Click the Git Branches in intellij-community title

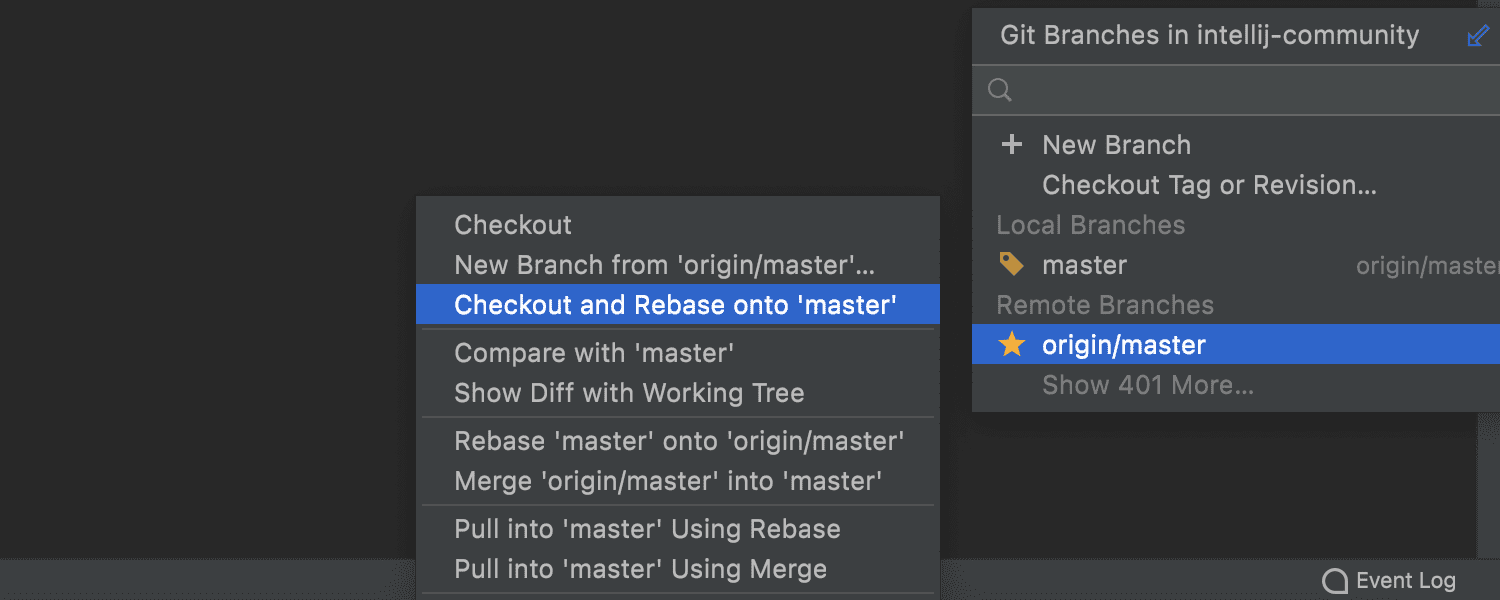click(x=1209, y=36)
